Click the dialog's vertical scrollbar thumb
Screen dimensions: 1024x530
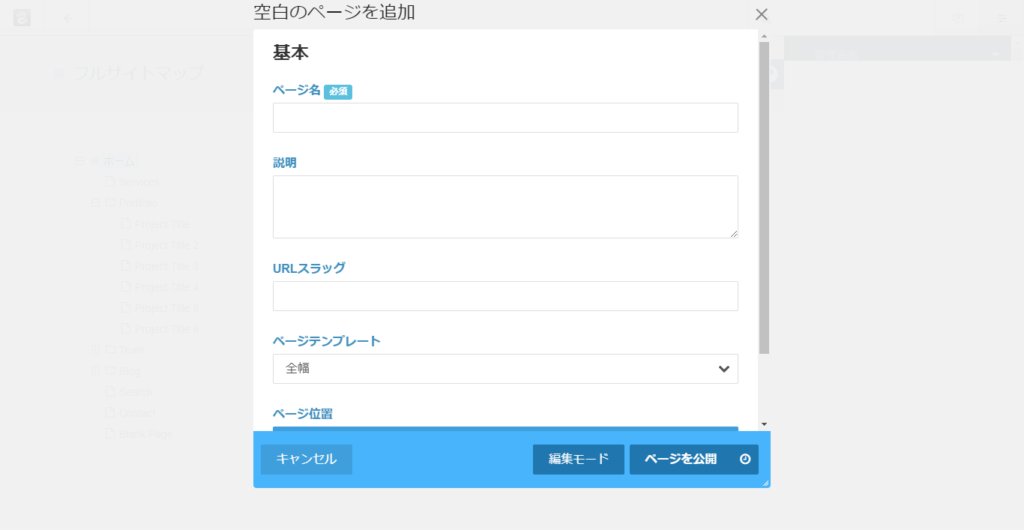(x=764, y=200)
